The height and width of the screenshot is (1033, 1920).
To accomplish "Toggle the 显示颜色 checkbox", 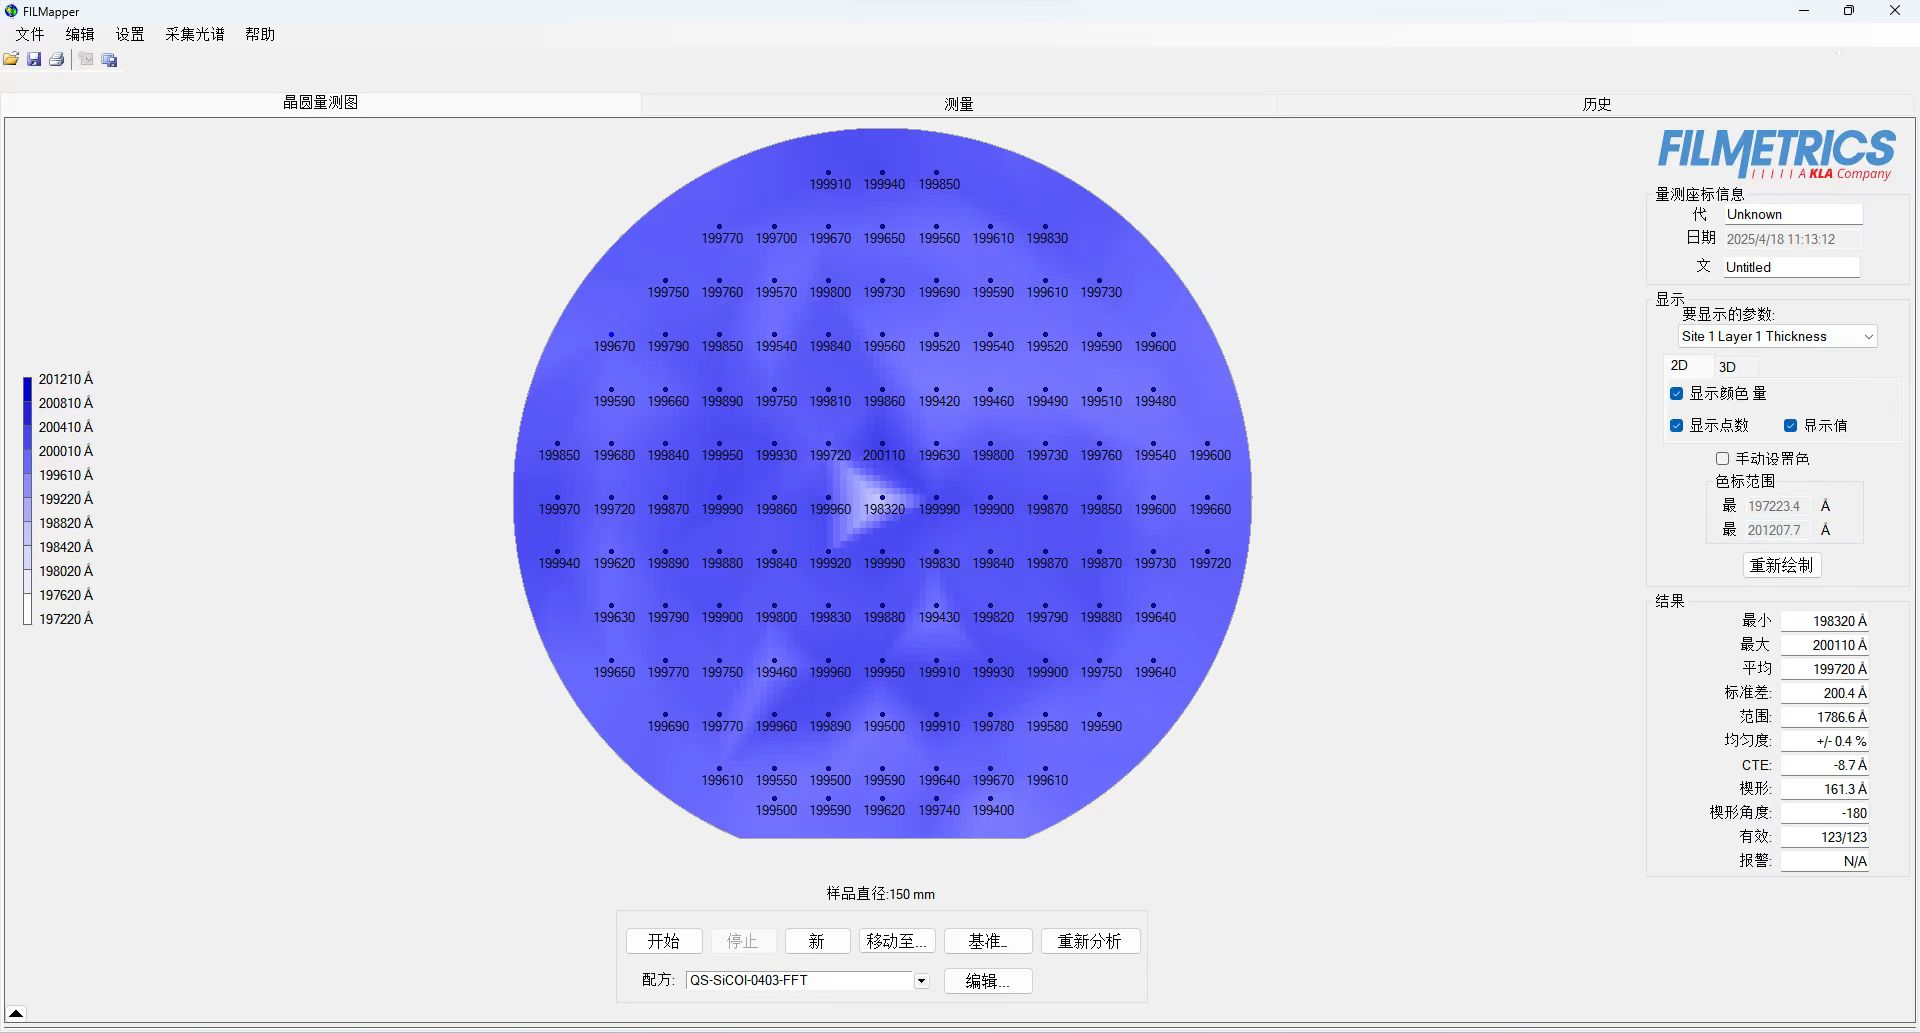I will coord(1677,394).
